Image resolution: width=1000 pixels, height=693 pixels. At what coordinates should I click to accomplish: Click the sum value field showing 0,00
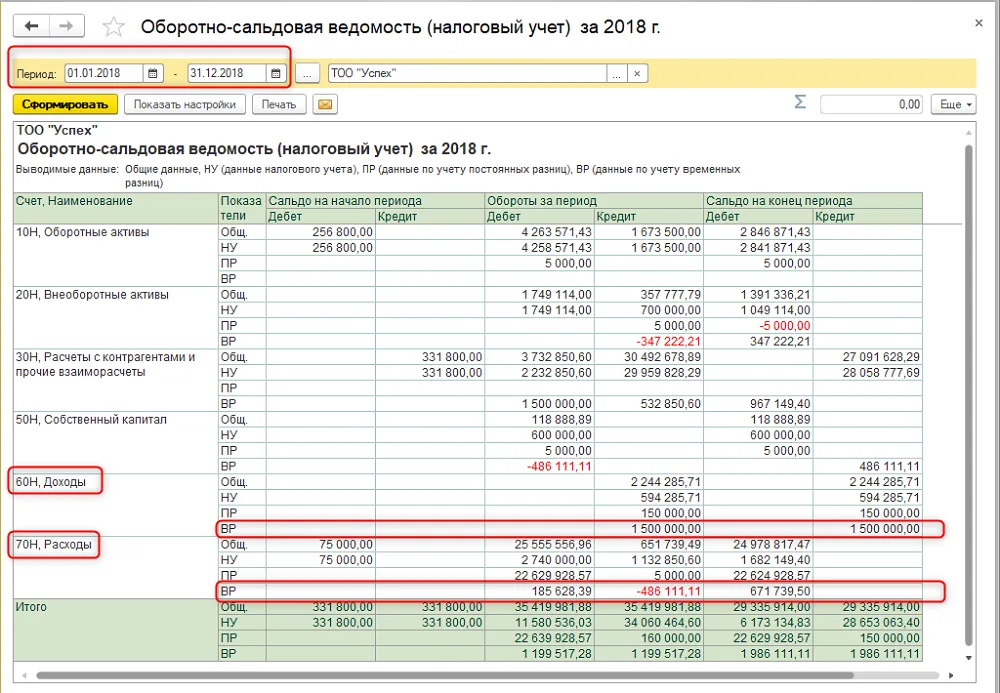pos(871,105)
